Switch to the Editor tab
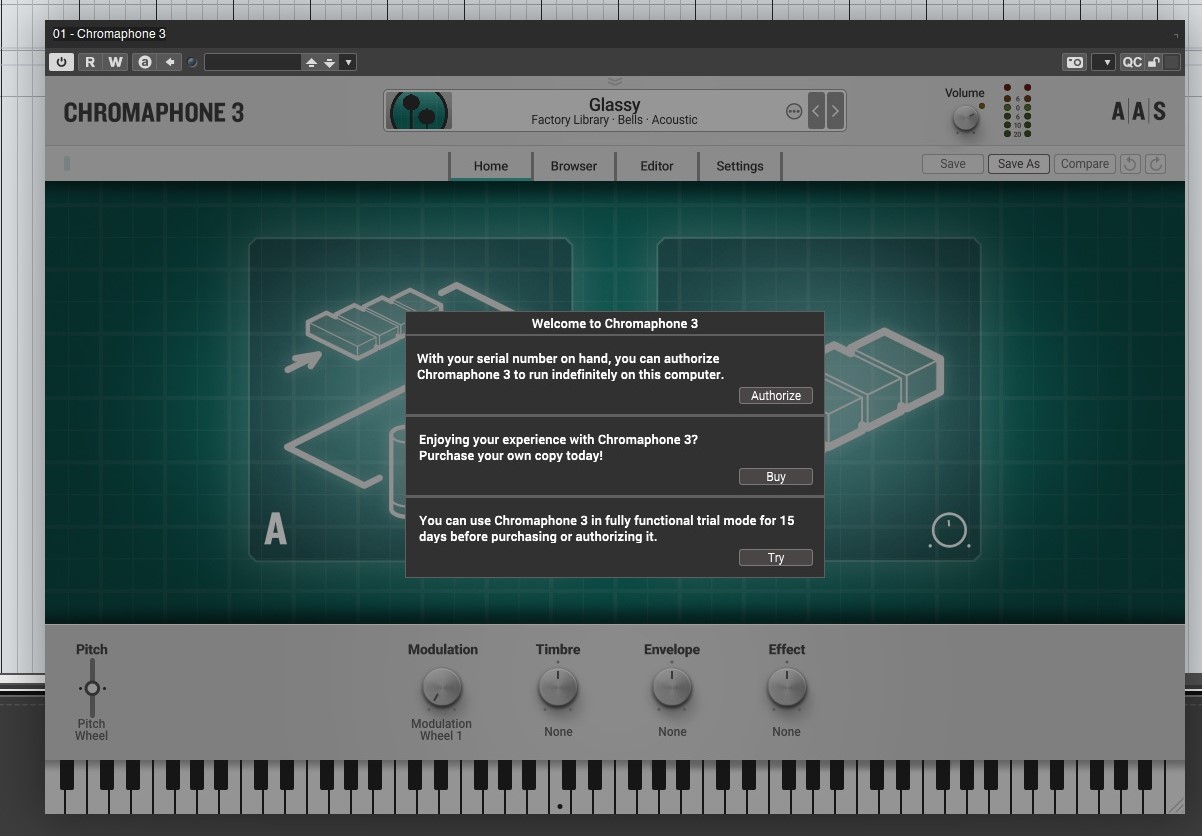This screenshot has width=1202, height=836. click(x=657, y=166)
